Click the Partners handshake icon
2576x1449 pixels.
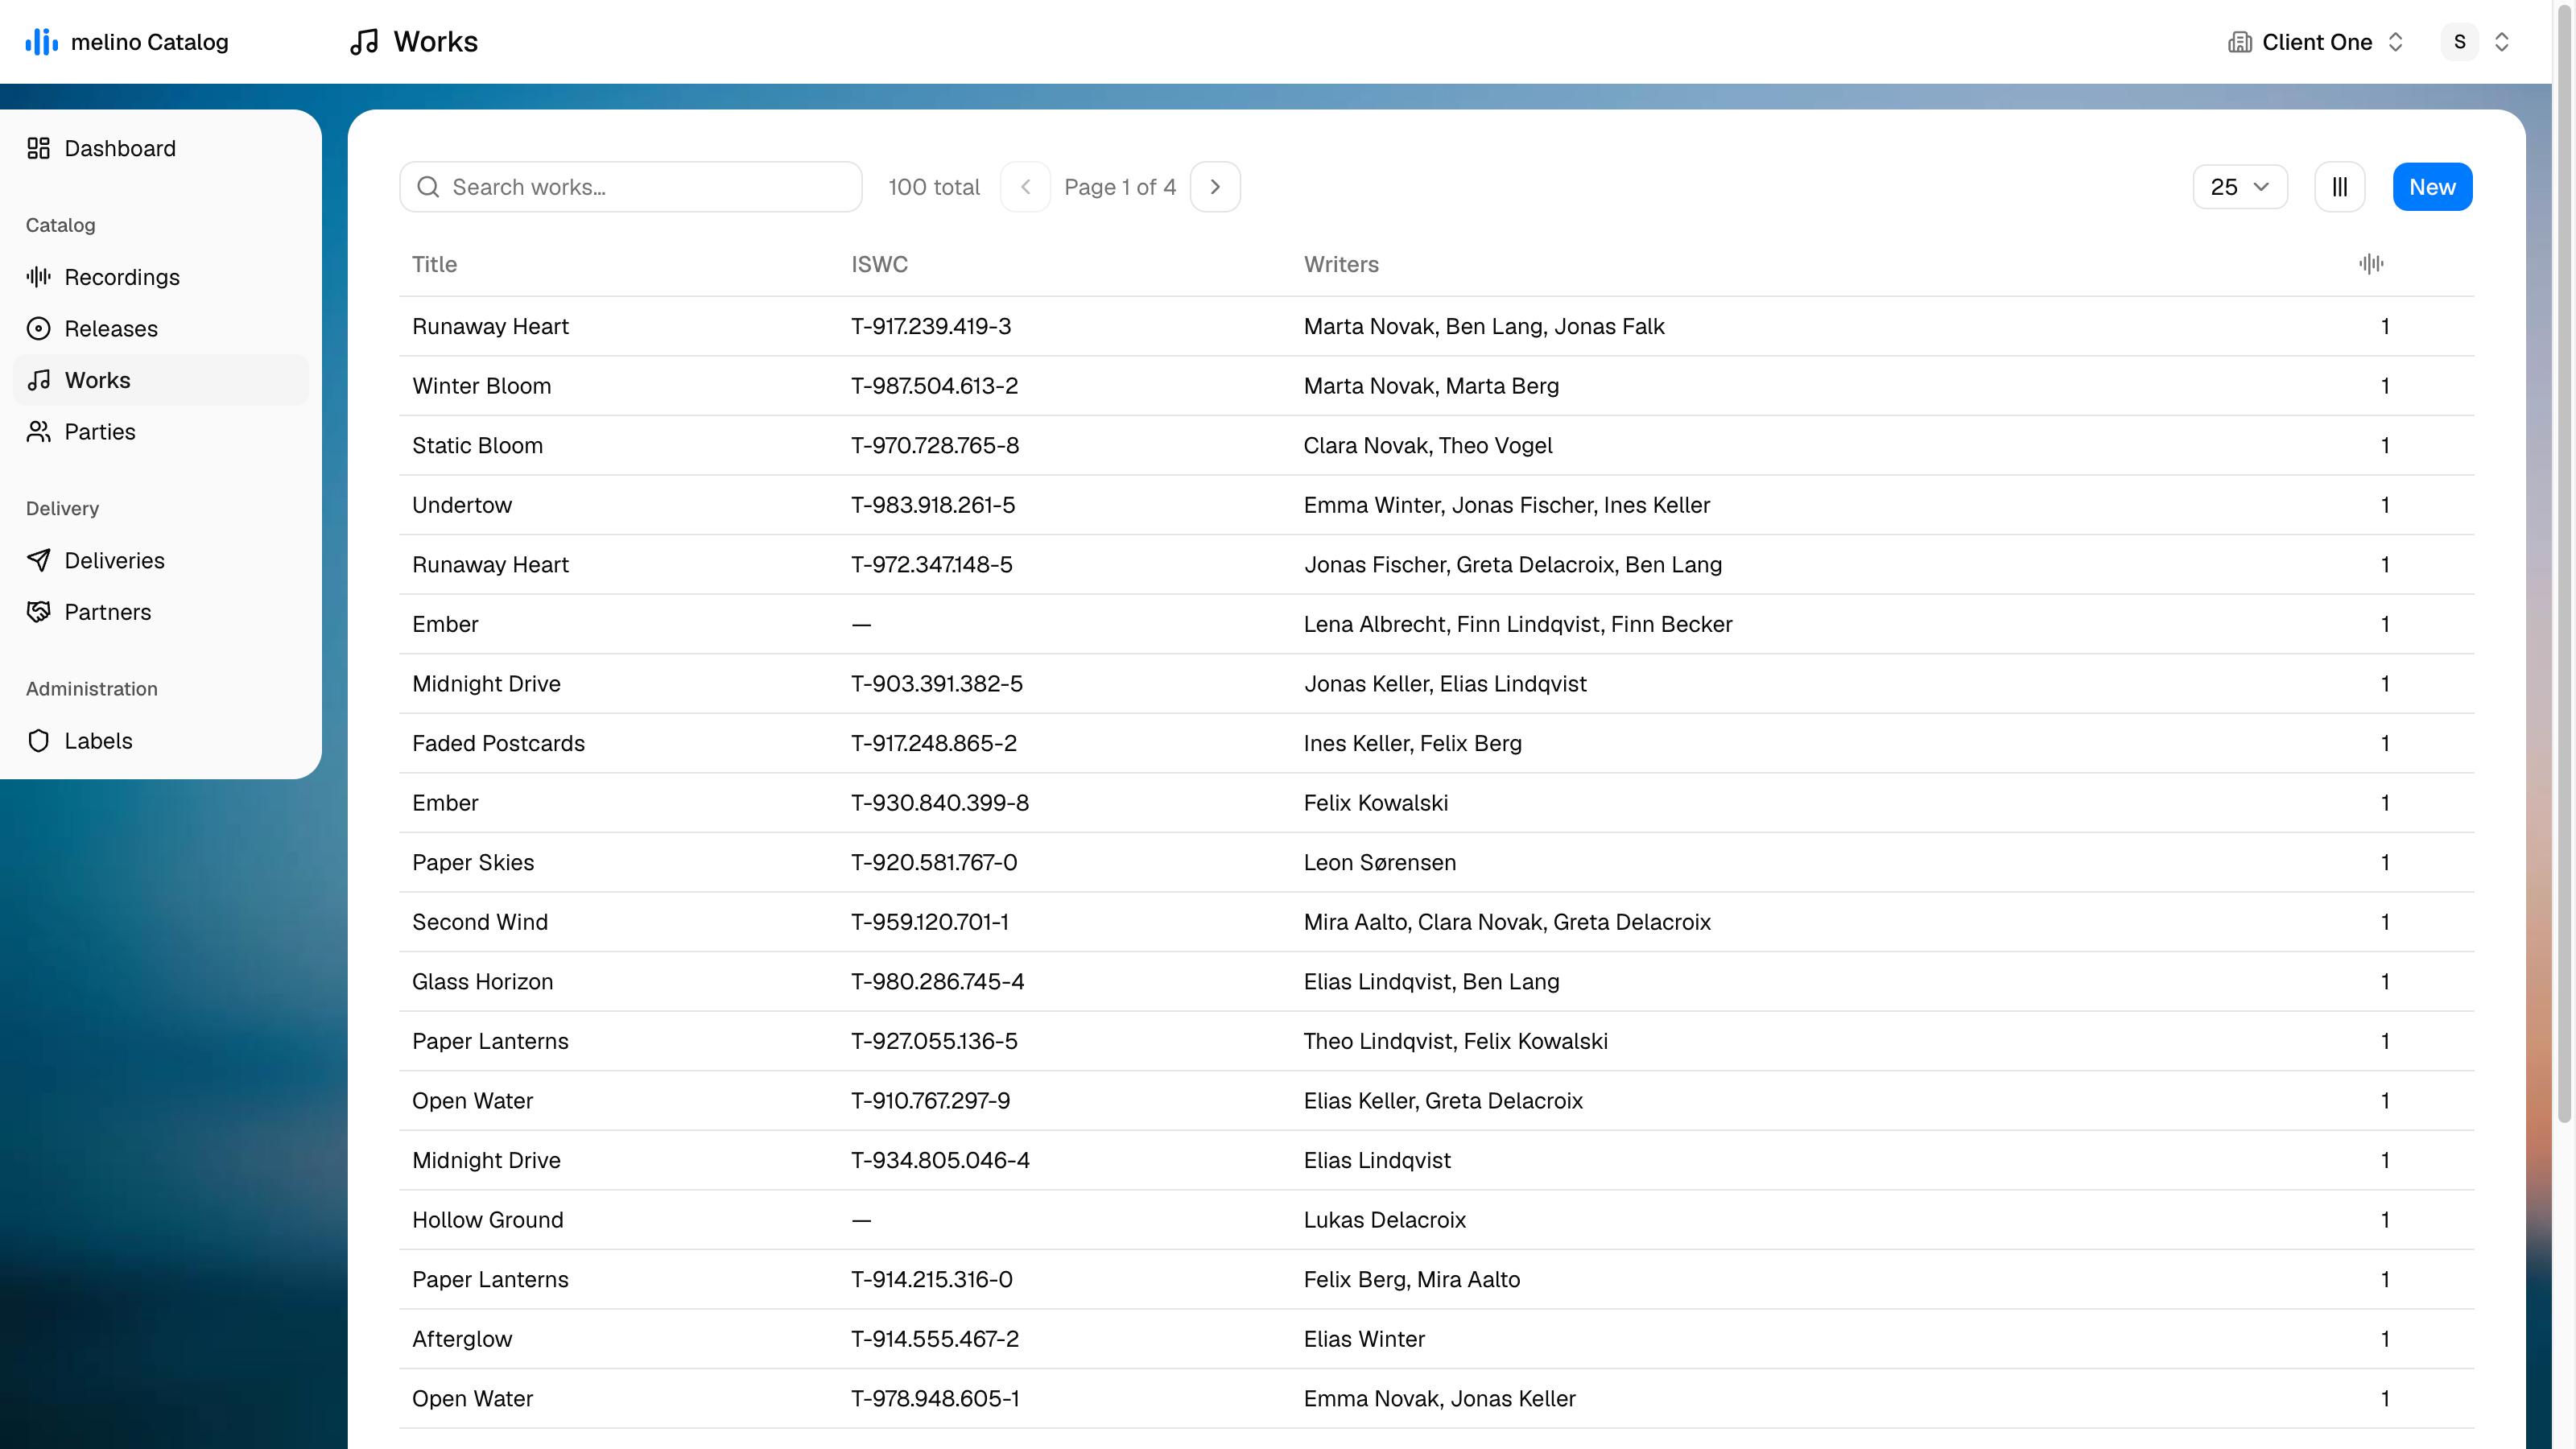coord(38,612)
